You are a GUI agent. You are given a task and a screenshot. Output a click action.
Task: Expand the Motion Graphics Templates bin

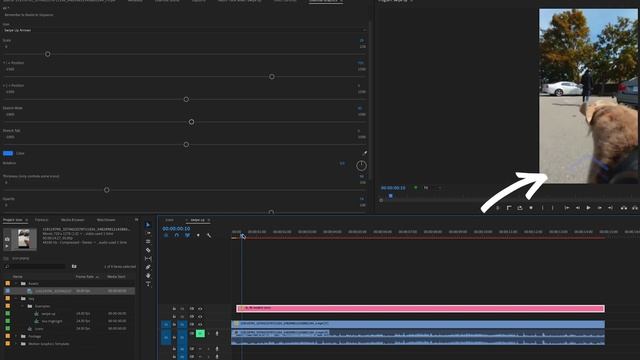pyautogui.click(x=16, y=344)
